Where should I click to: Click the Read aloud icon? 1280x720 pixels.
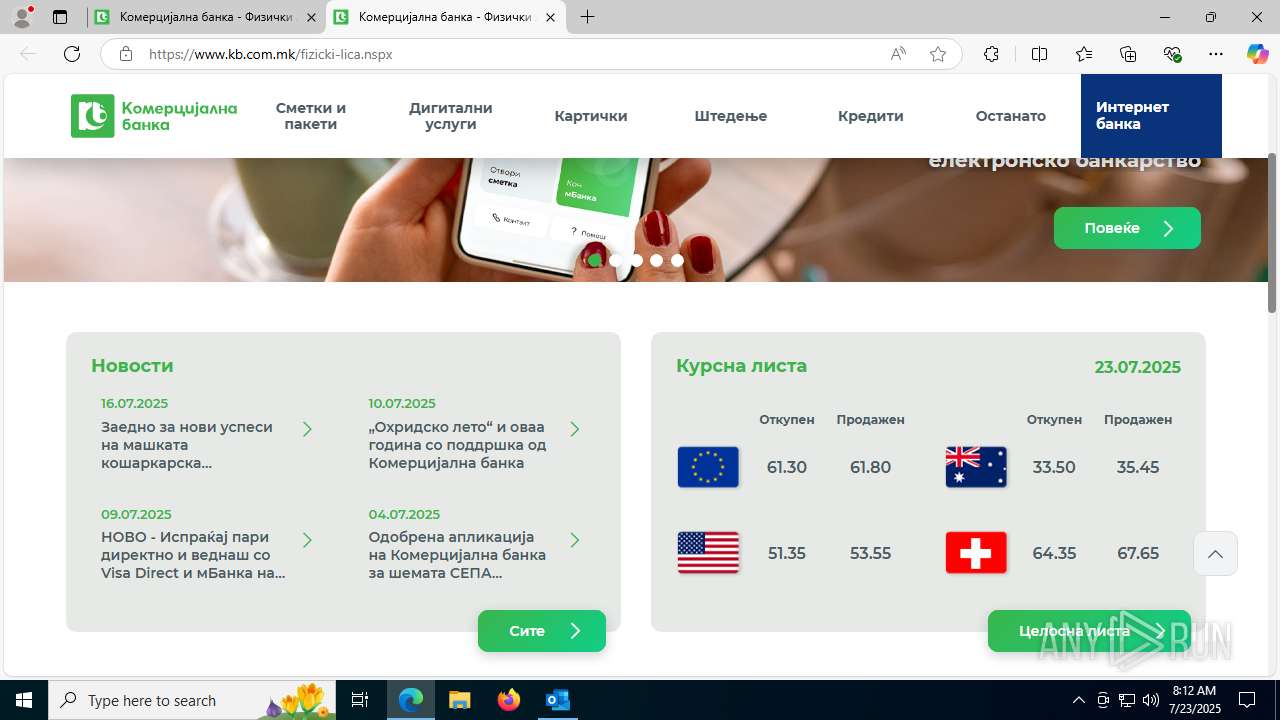898,54
